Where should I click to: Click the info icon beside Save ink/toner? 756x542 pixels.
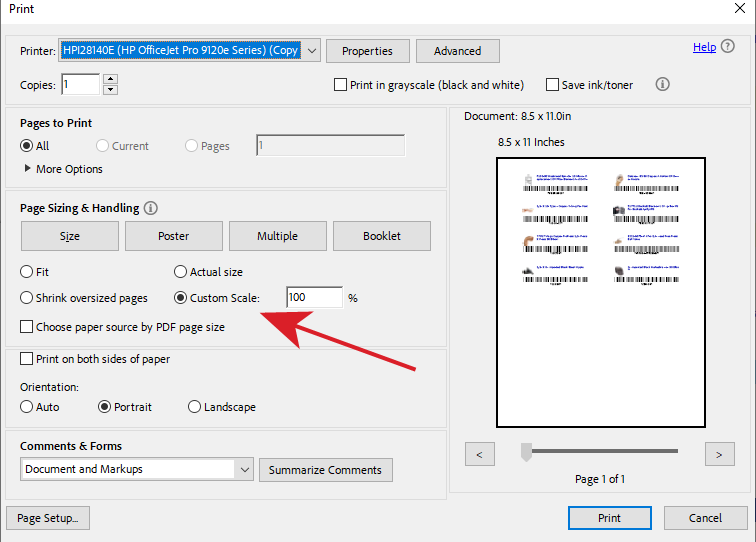point(662,85)
